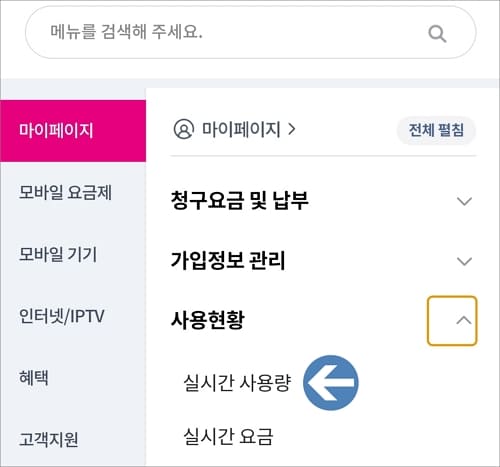Screen dimensions: 500x467
Task: Open the 모바일 기기 sidebar menu
Action: pyautogui.click(x=58, y=254)
